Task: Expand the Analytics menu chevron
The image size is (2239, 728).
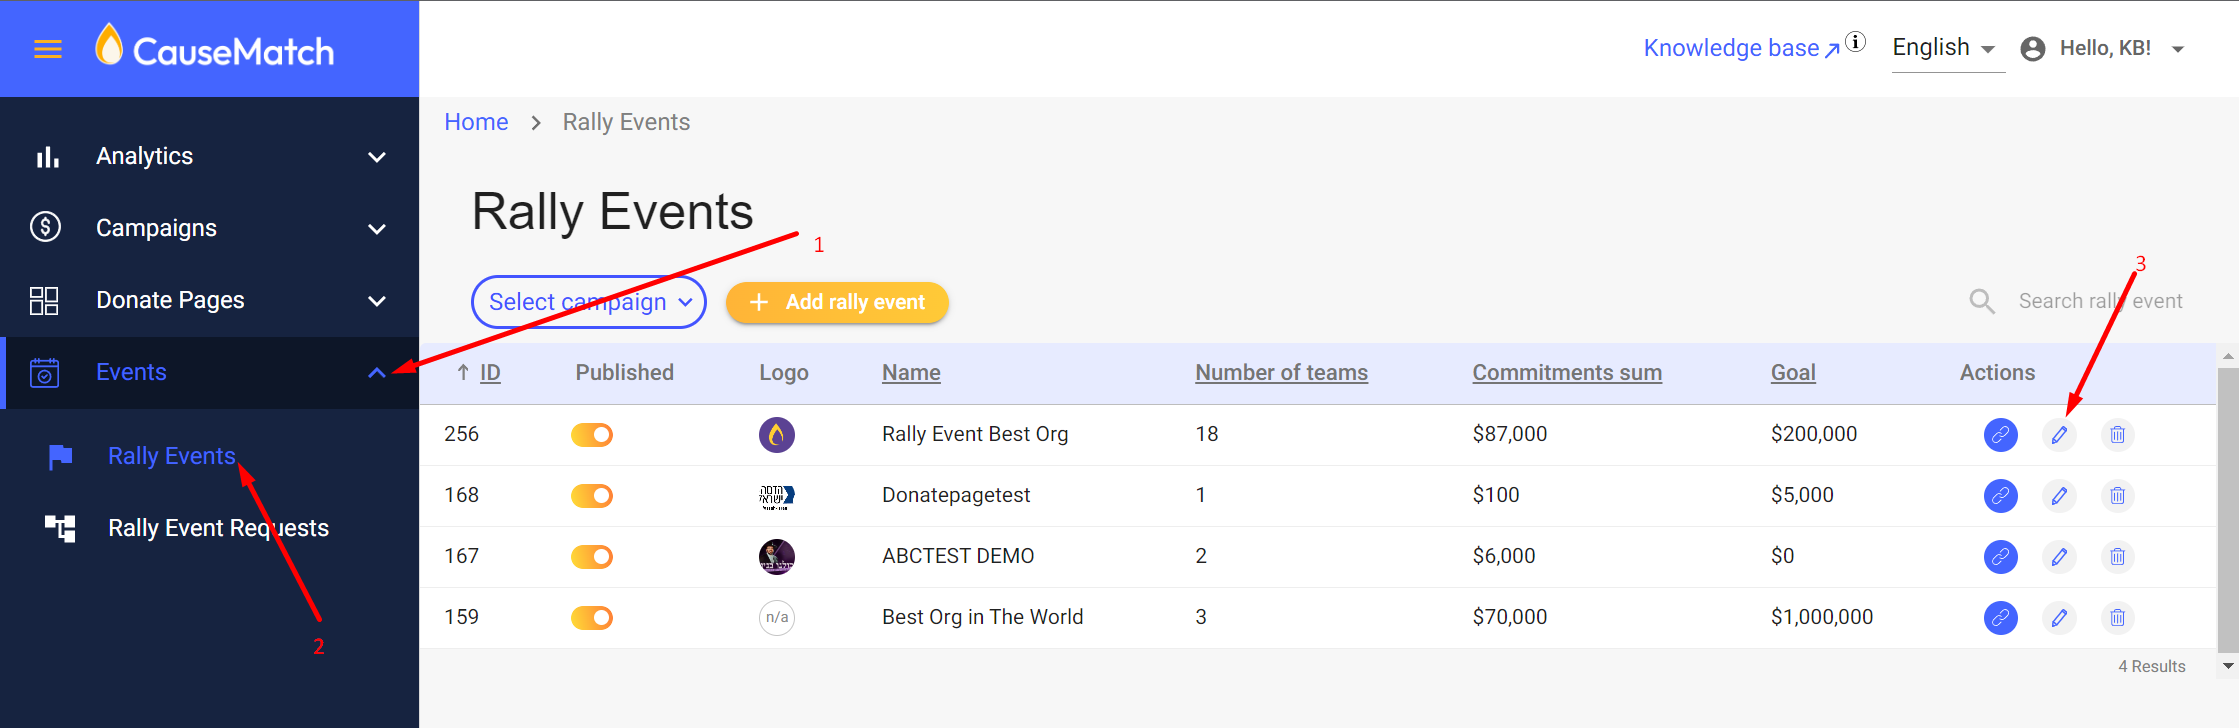Action: pos(377,157)
